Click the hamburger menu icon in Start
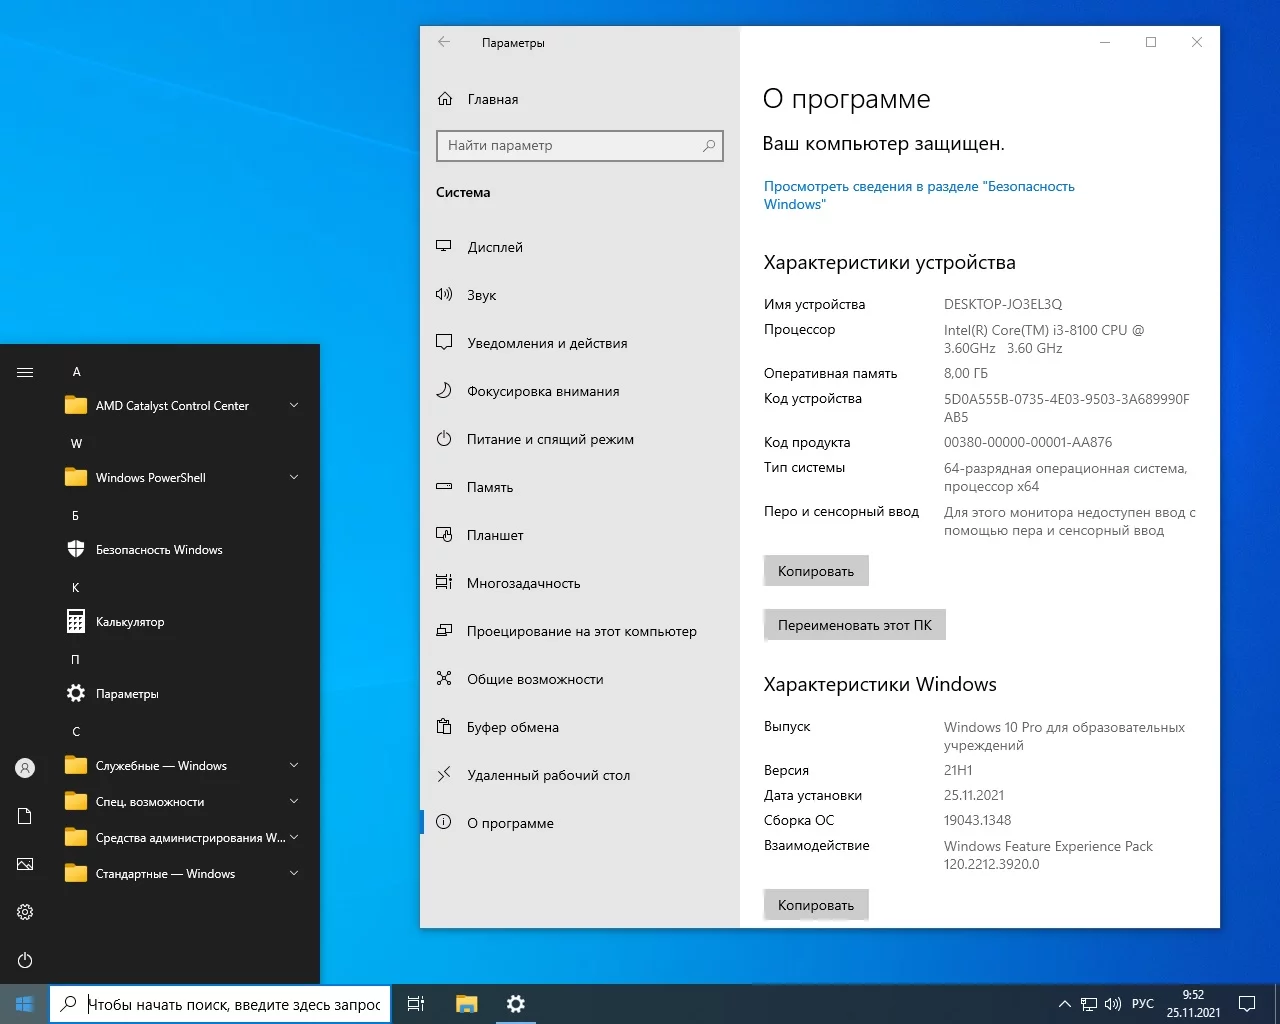Image resolution: width=1280 pixels, height=1024 pixels. (25, 372)
